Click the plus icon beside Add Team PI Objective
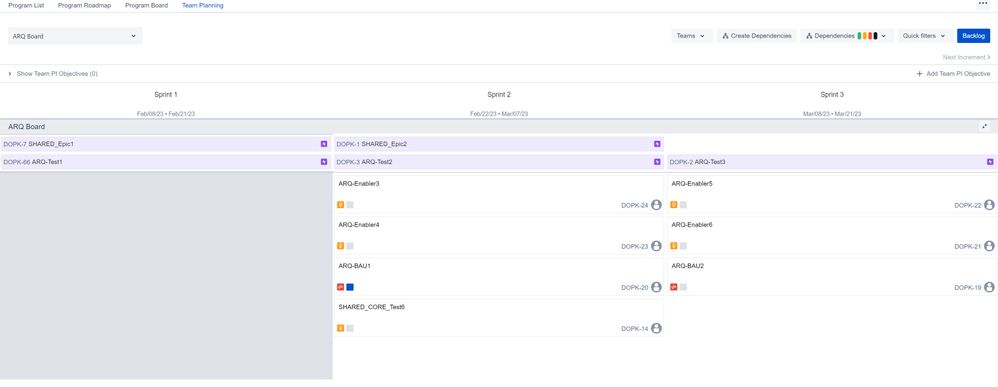This screenshot has width=998, height=387. click(x=919, y=74)
